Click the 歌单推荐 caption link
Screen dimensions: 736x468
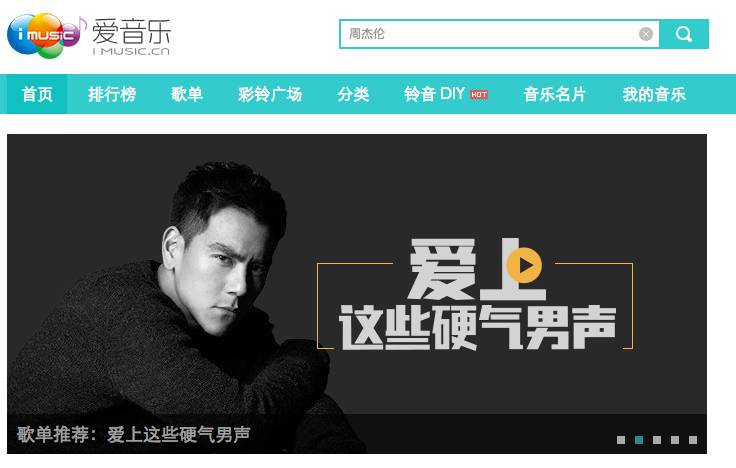[x=134, y=435]
